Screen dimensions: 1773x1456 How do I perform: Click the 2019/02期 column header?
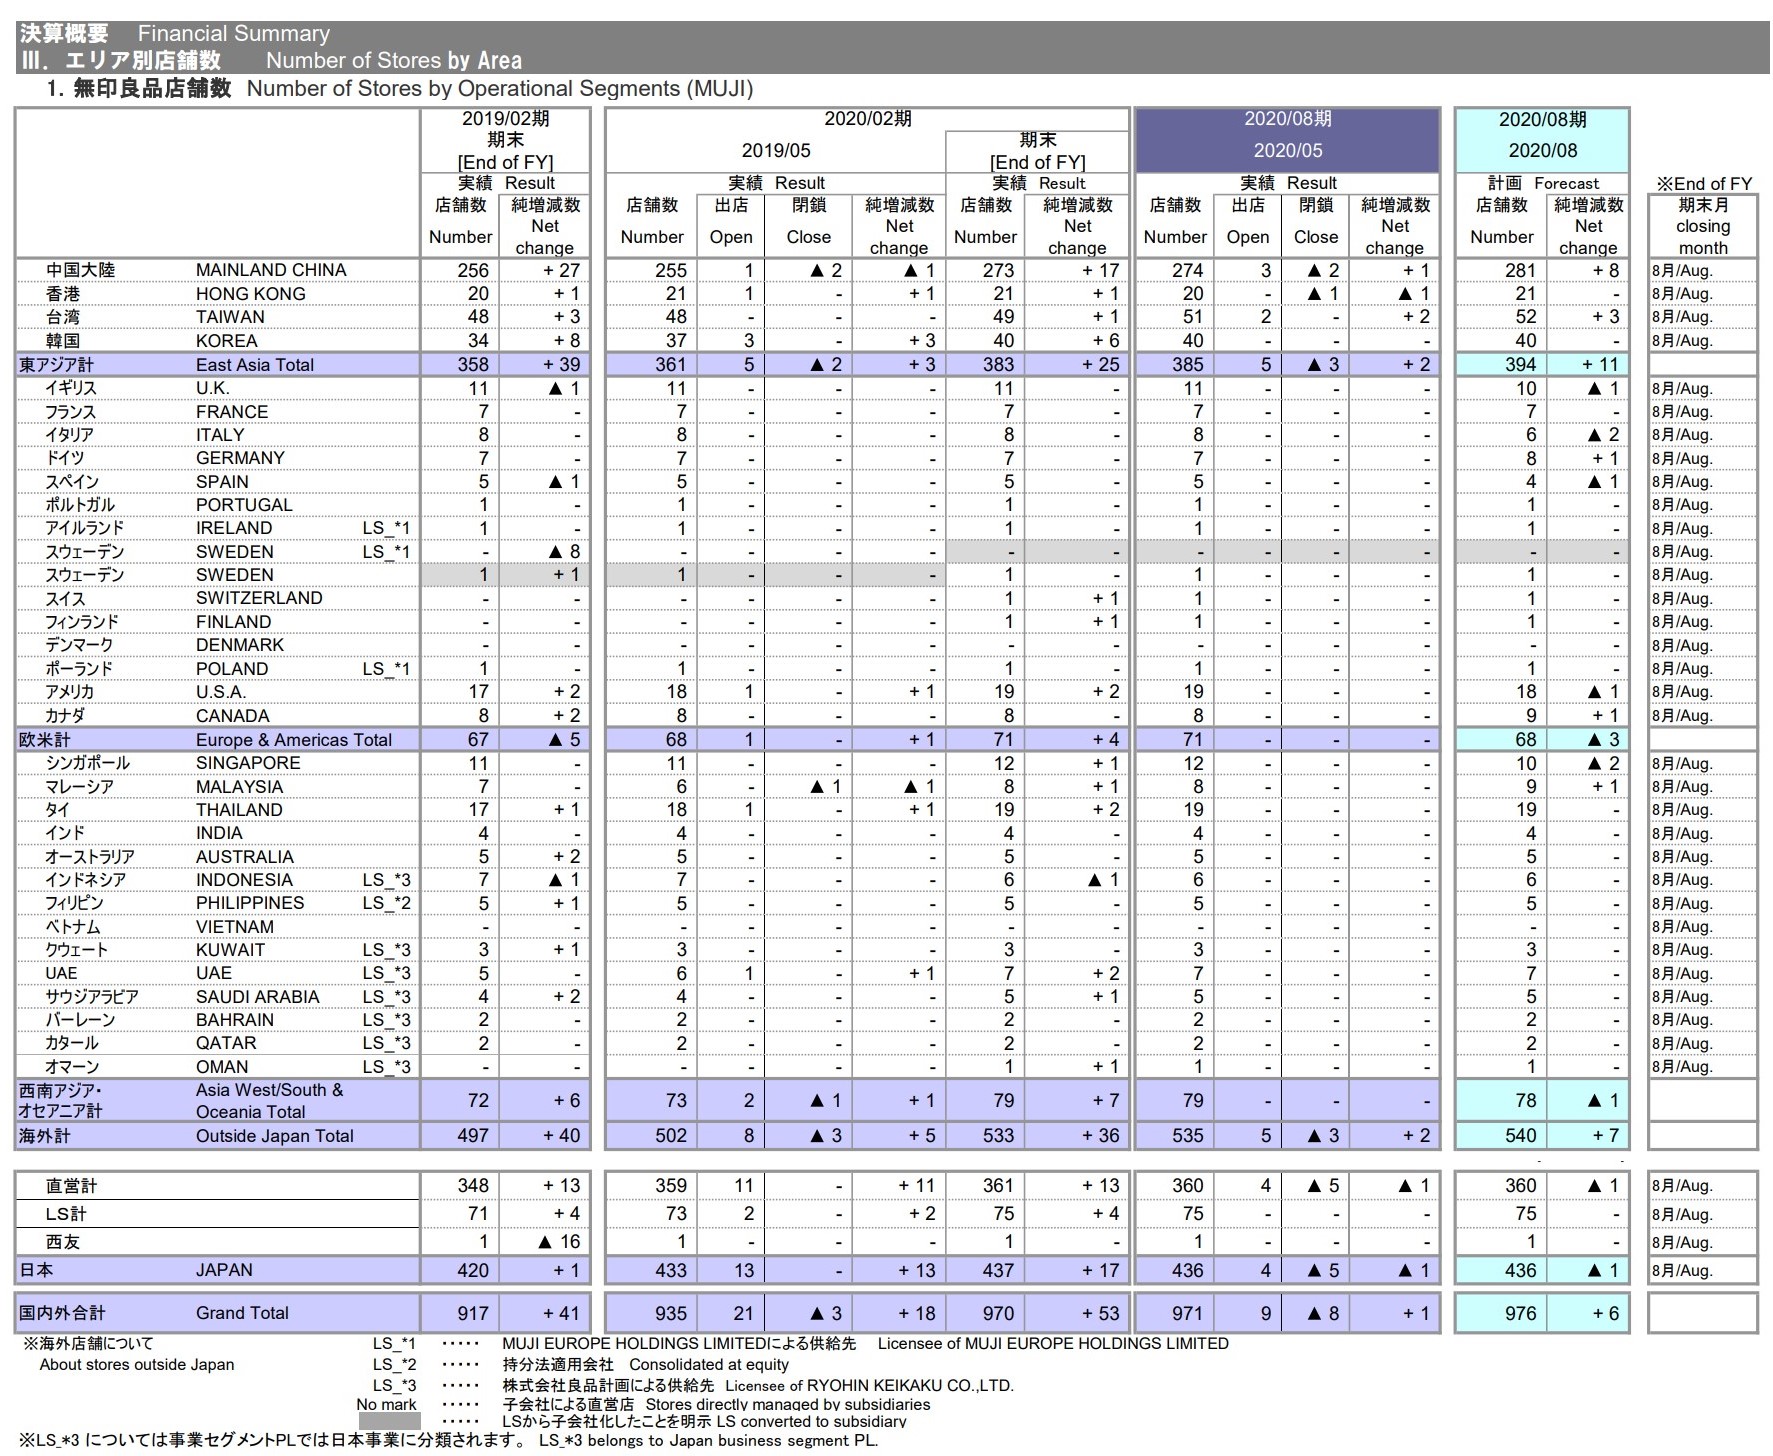pos(505,118)
